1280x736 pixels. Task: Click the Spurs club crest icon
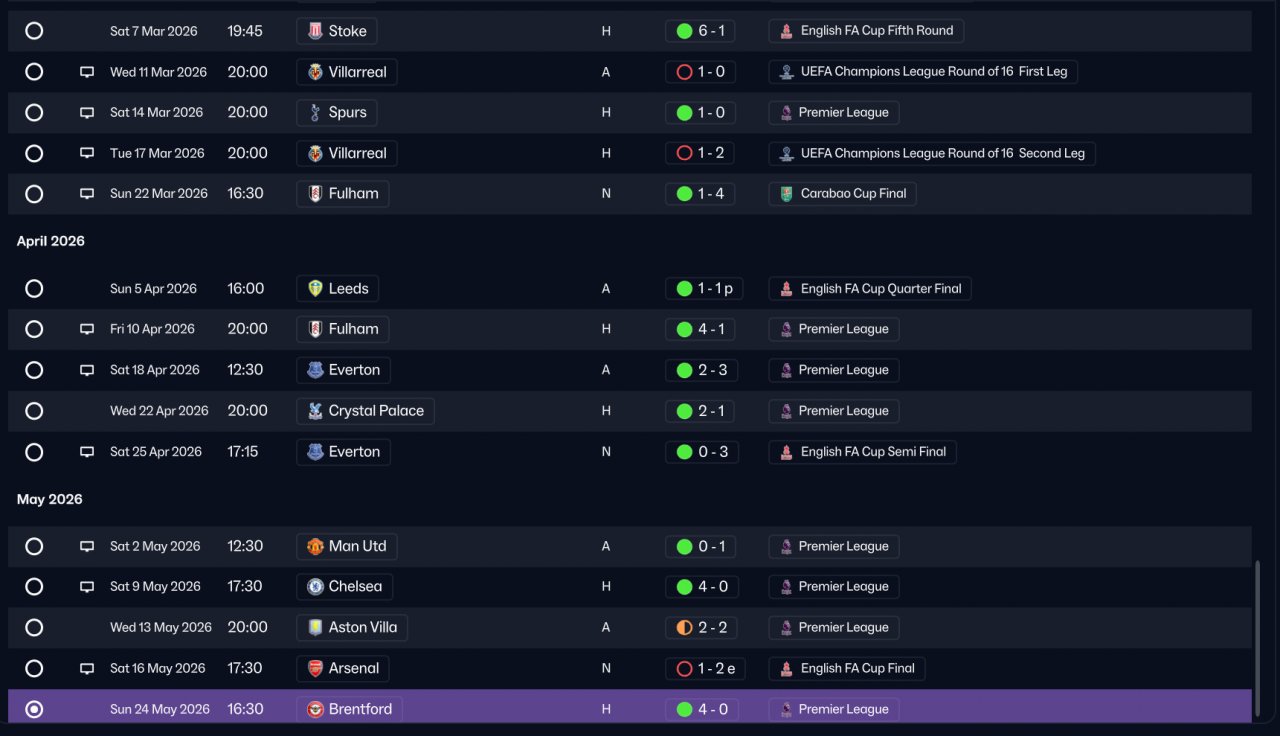(x=315, y=112)
